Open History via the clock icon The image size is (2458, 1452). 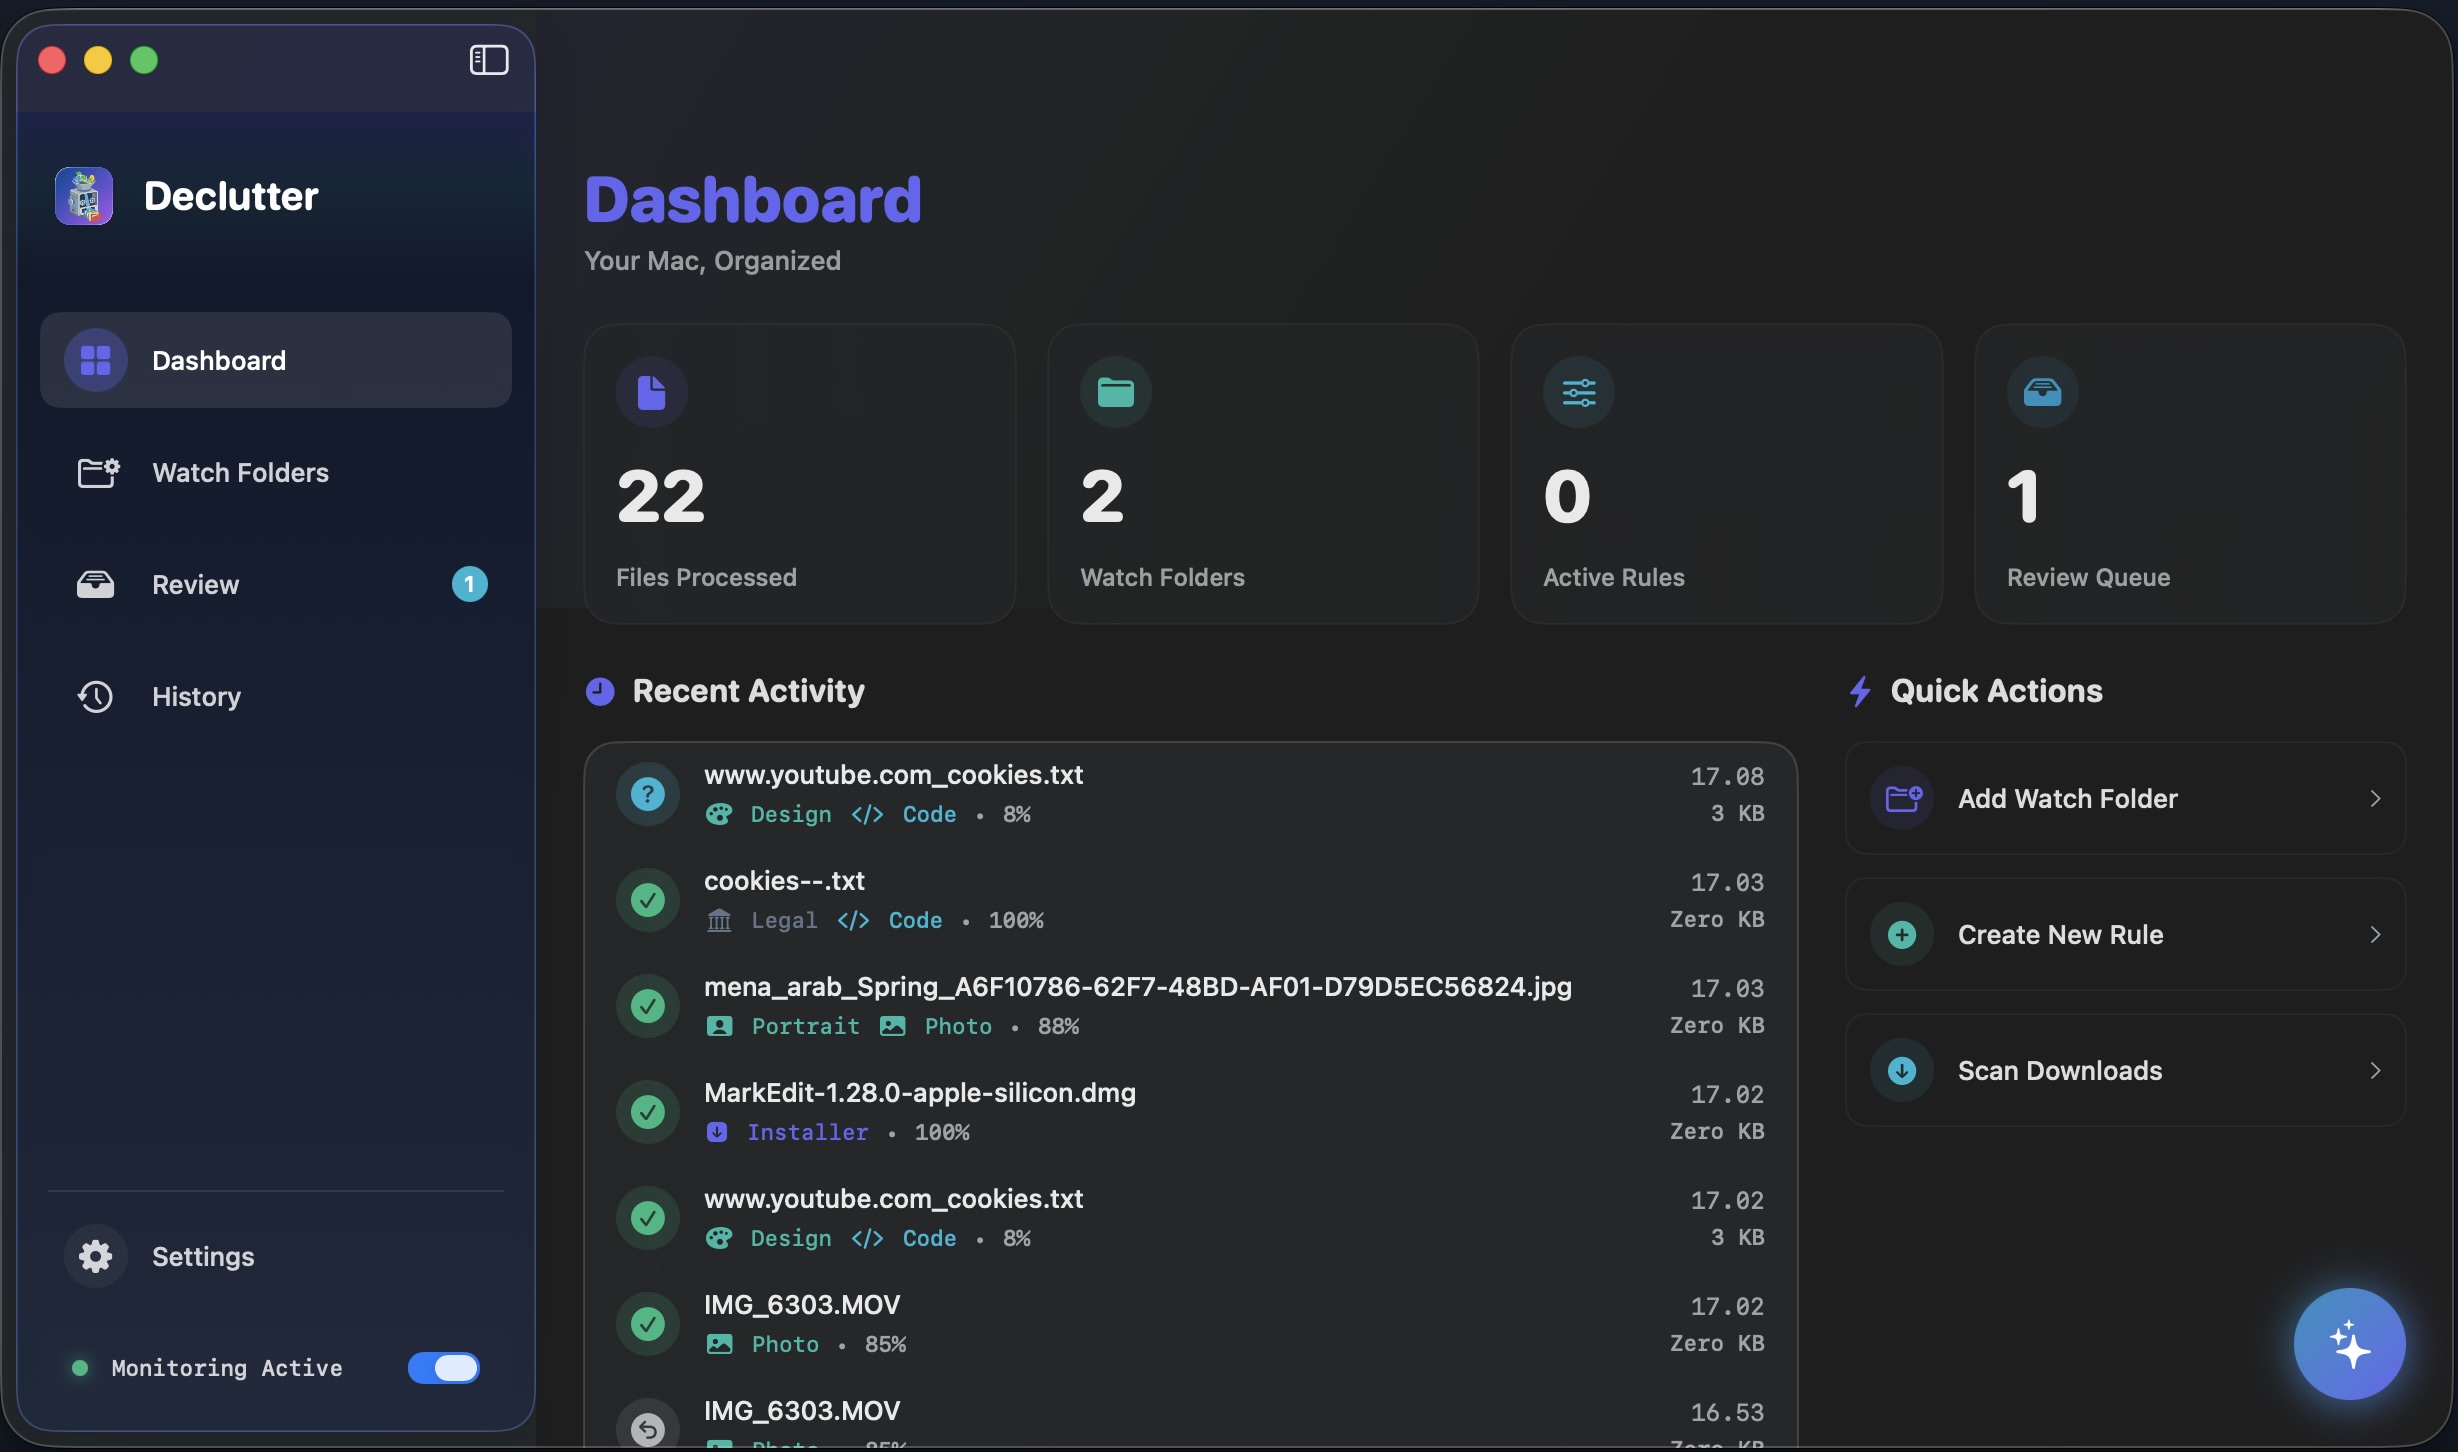pyautogui.click(x=94, y=696)
